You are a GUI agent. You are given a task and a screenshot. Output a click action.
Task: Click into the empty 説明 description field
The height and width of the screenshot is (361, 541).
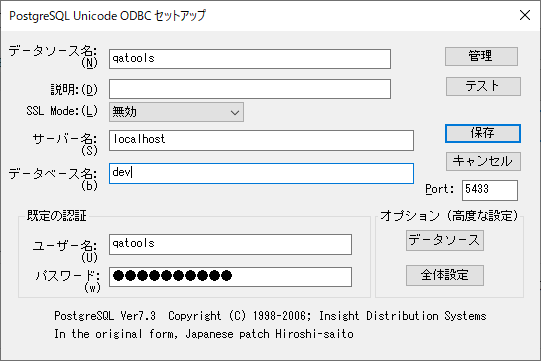click(x=250, y=89)
